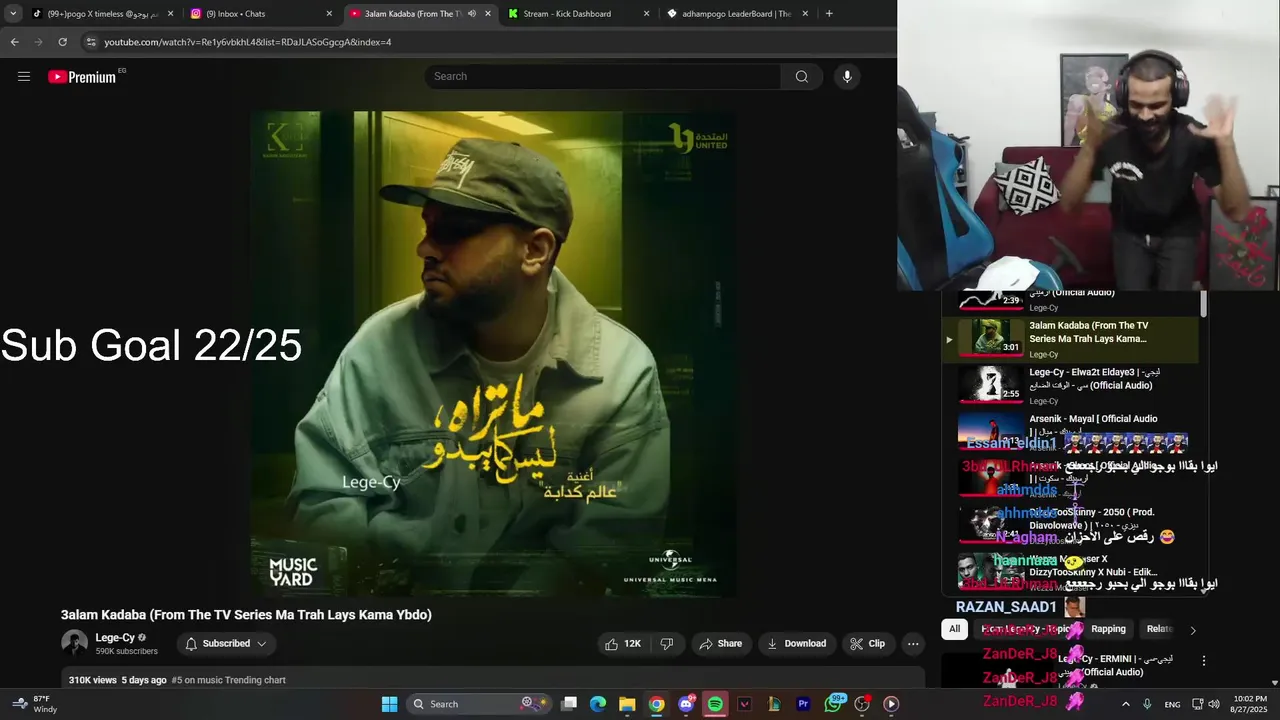Open Spotify from the taskbar
Screen dimensions: 1280x720
click(x=715, y=704)
